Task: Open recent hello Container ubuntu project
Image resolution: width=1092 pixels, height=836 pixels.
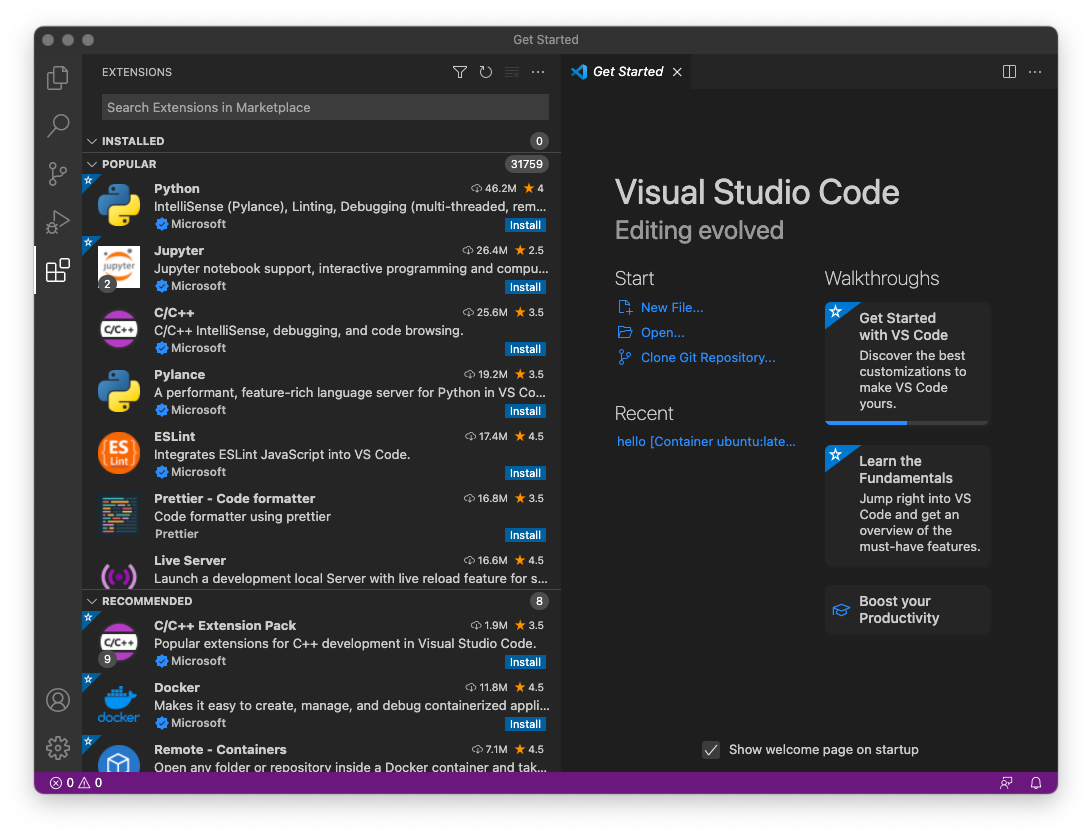Action: (705, 441)
